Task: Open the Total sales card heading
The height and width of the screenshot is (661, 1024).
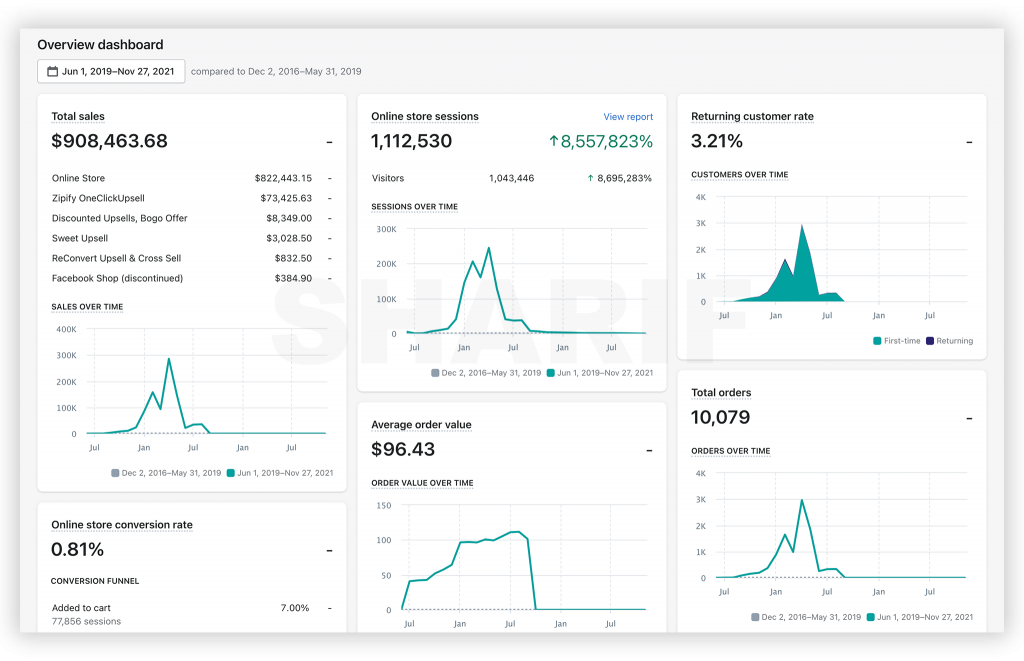Action: 78,116
